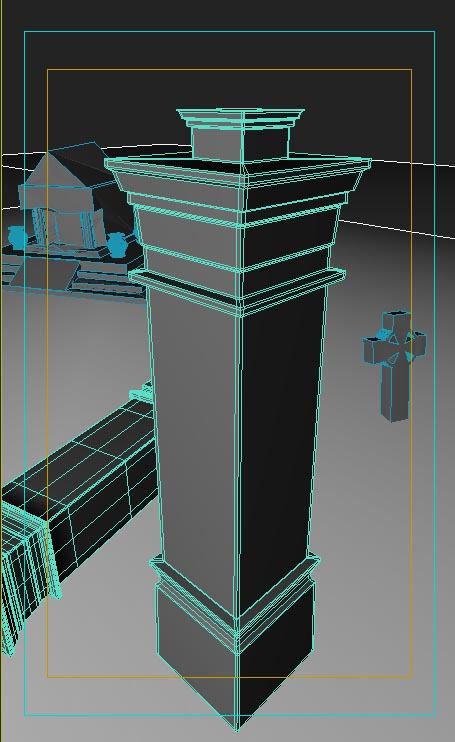Select the orange safe-frame border line
The width and height of the screenshot is (455, 742).
[x=229, y=70]
